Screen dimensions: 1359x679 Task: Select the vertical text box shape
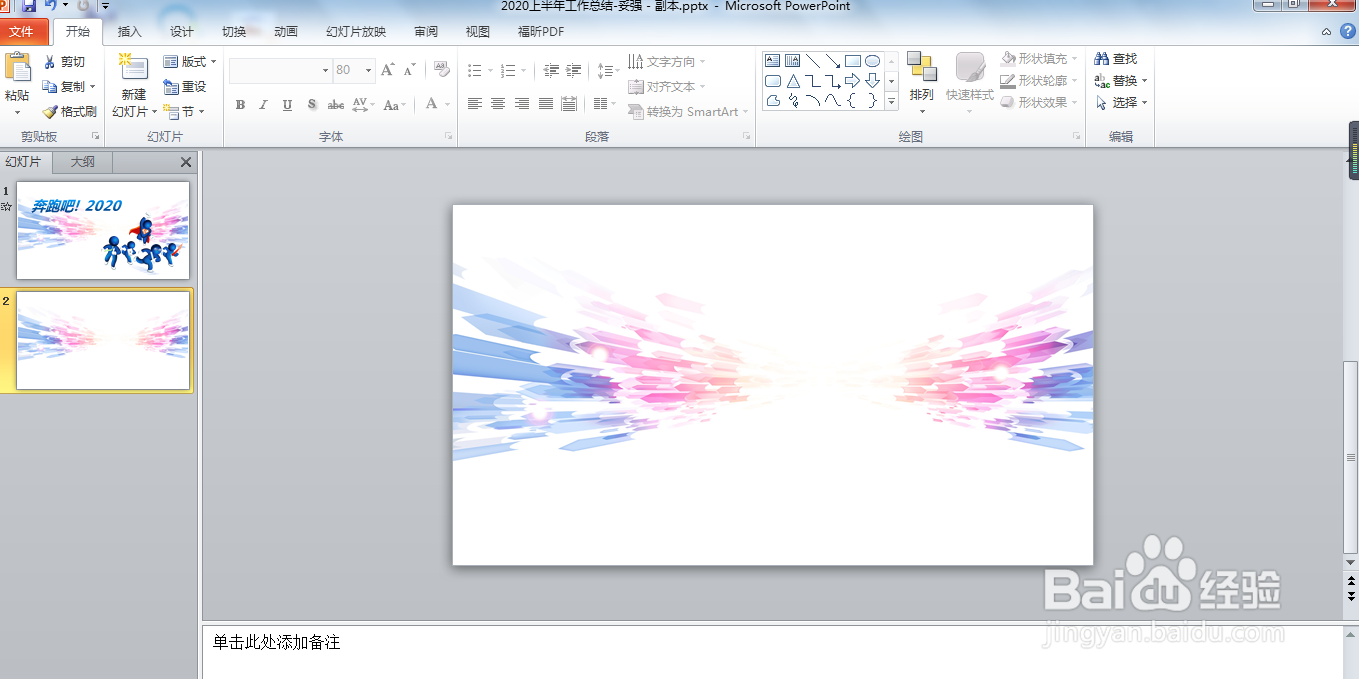(x=793, y=61)
